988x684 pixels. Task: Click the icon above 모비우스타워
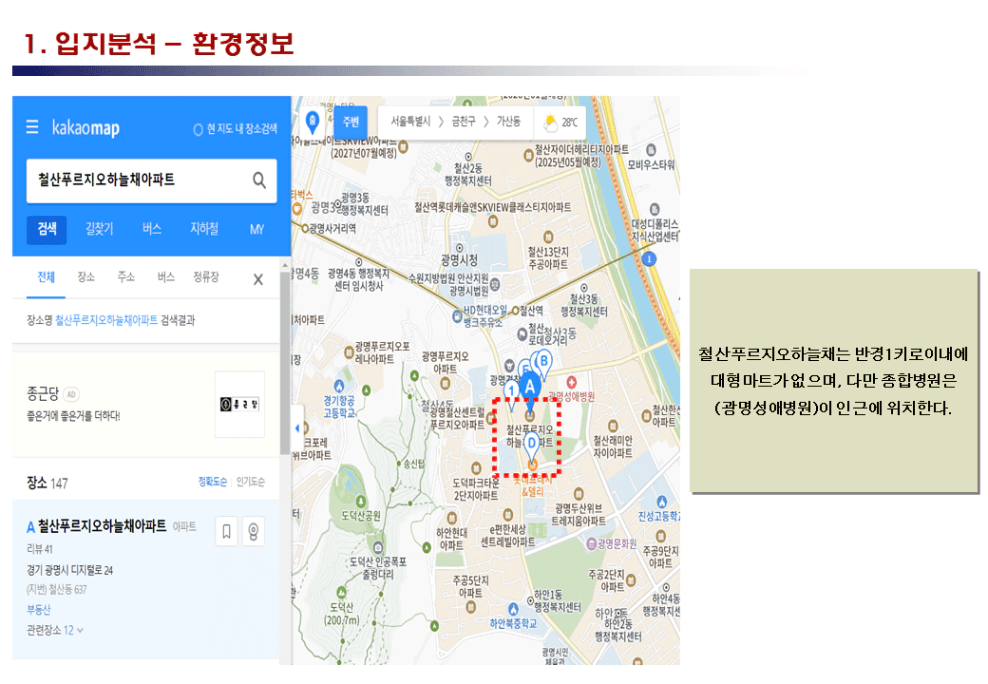(651, 150)
